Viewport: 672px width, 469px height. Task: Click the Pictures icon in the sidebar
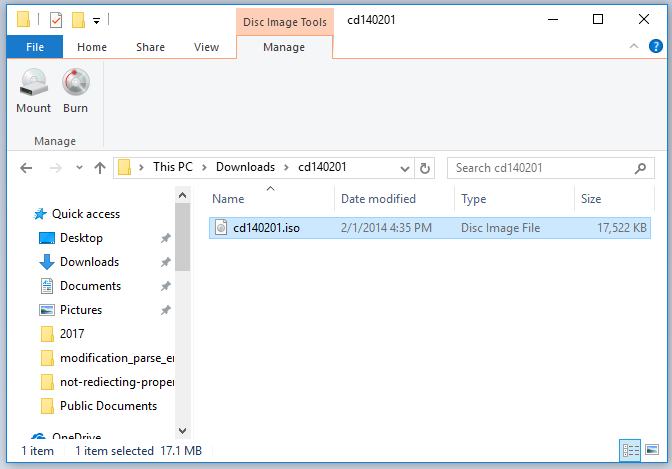tap(47, 310)
